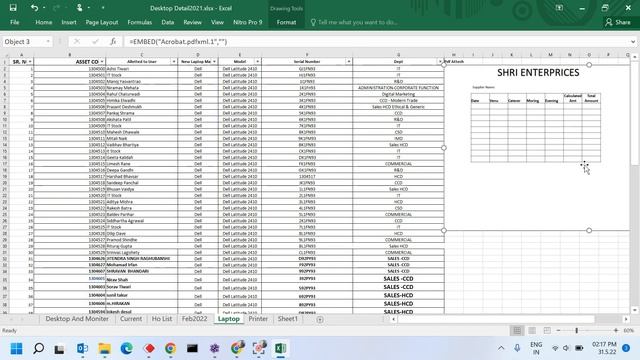This screenshot has width=640, height=360.
Task: Open Outlook from the taskbar
Action: (x=82, y=349)
